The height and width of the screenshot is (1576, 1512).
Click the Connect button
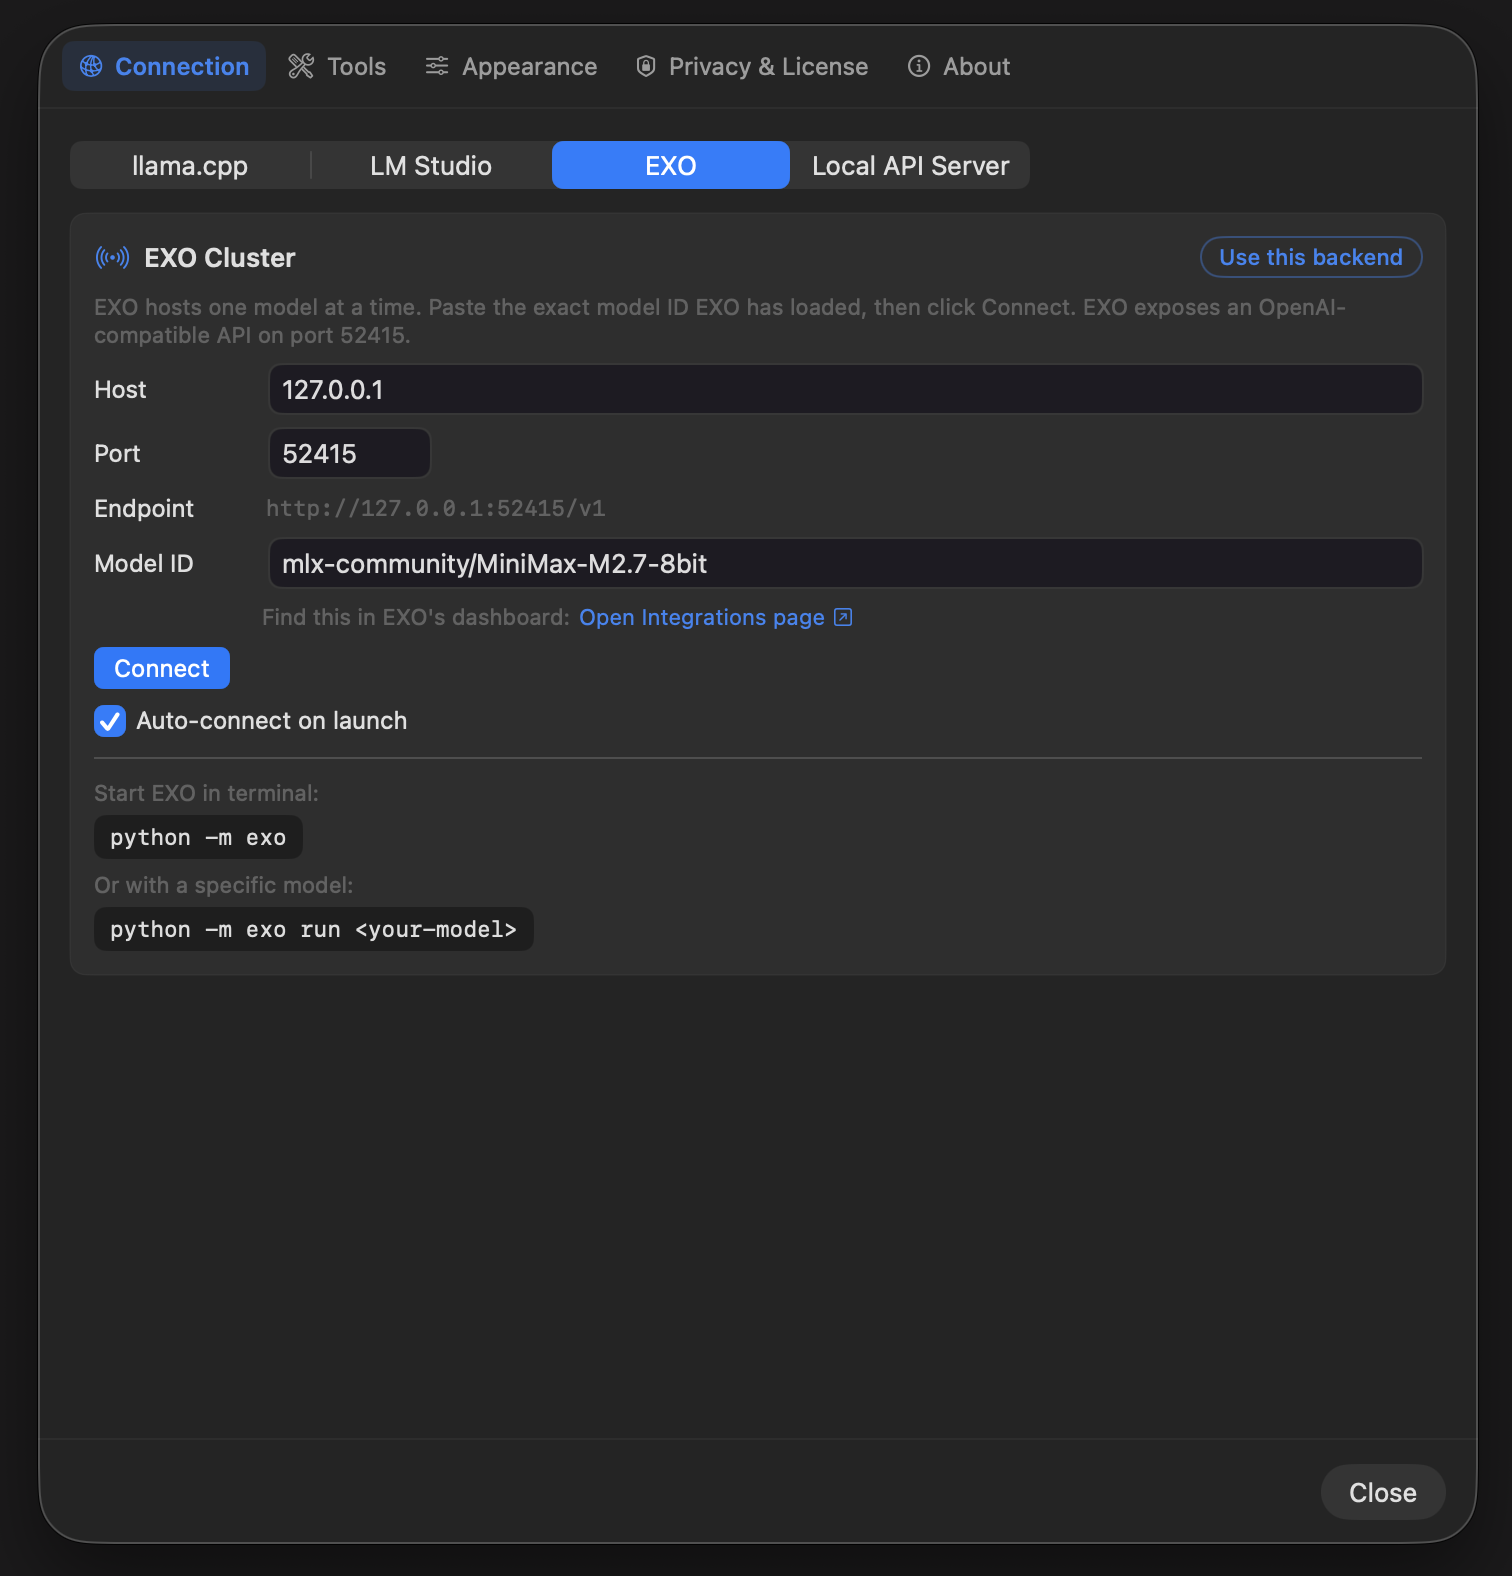click(162, 668)
